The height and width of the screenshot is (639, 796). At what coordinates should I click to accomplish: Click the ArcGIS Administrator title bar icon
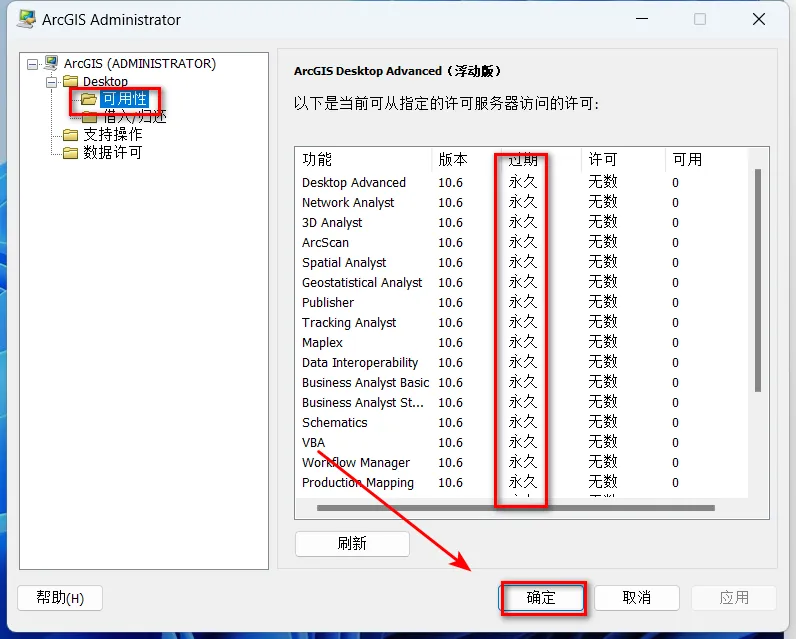click(26, 19)
